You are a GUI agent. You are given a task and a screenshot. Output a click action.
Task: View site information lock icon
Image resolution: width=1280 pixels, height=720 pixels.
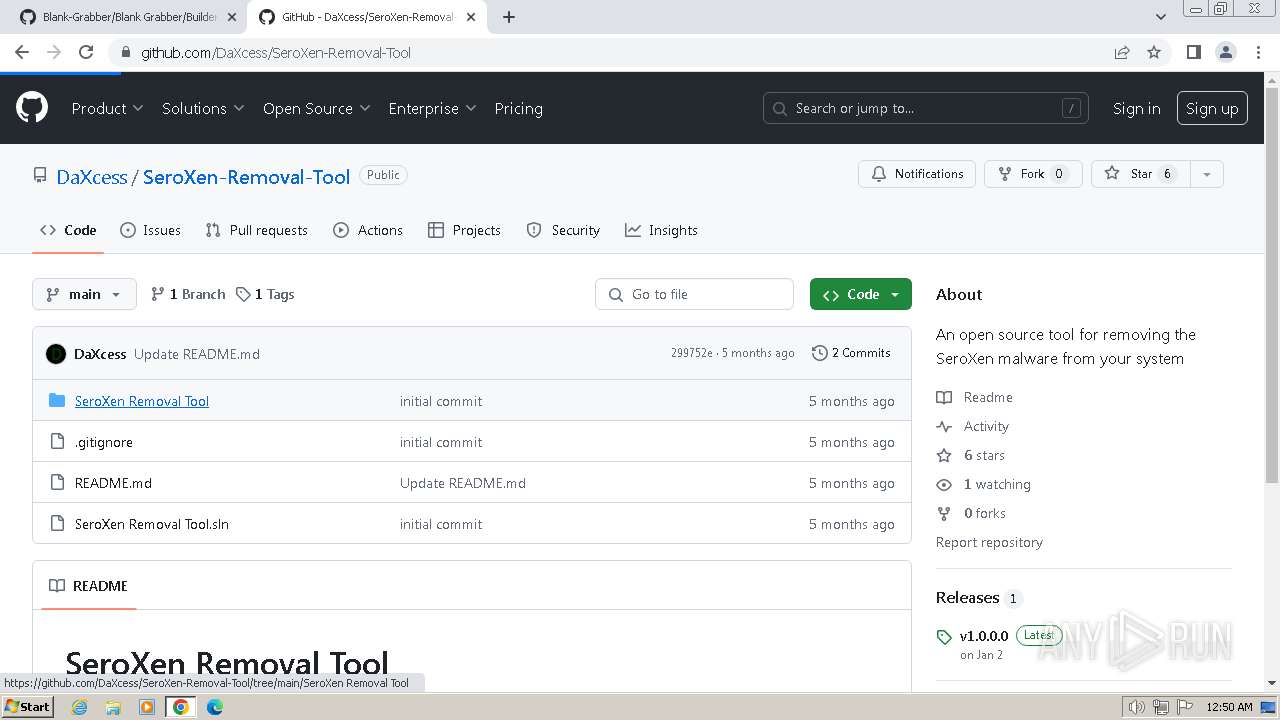(x=125, y=52)
